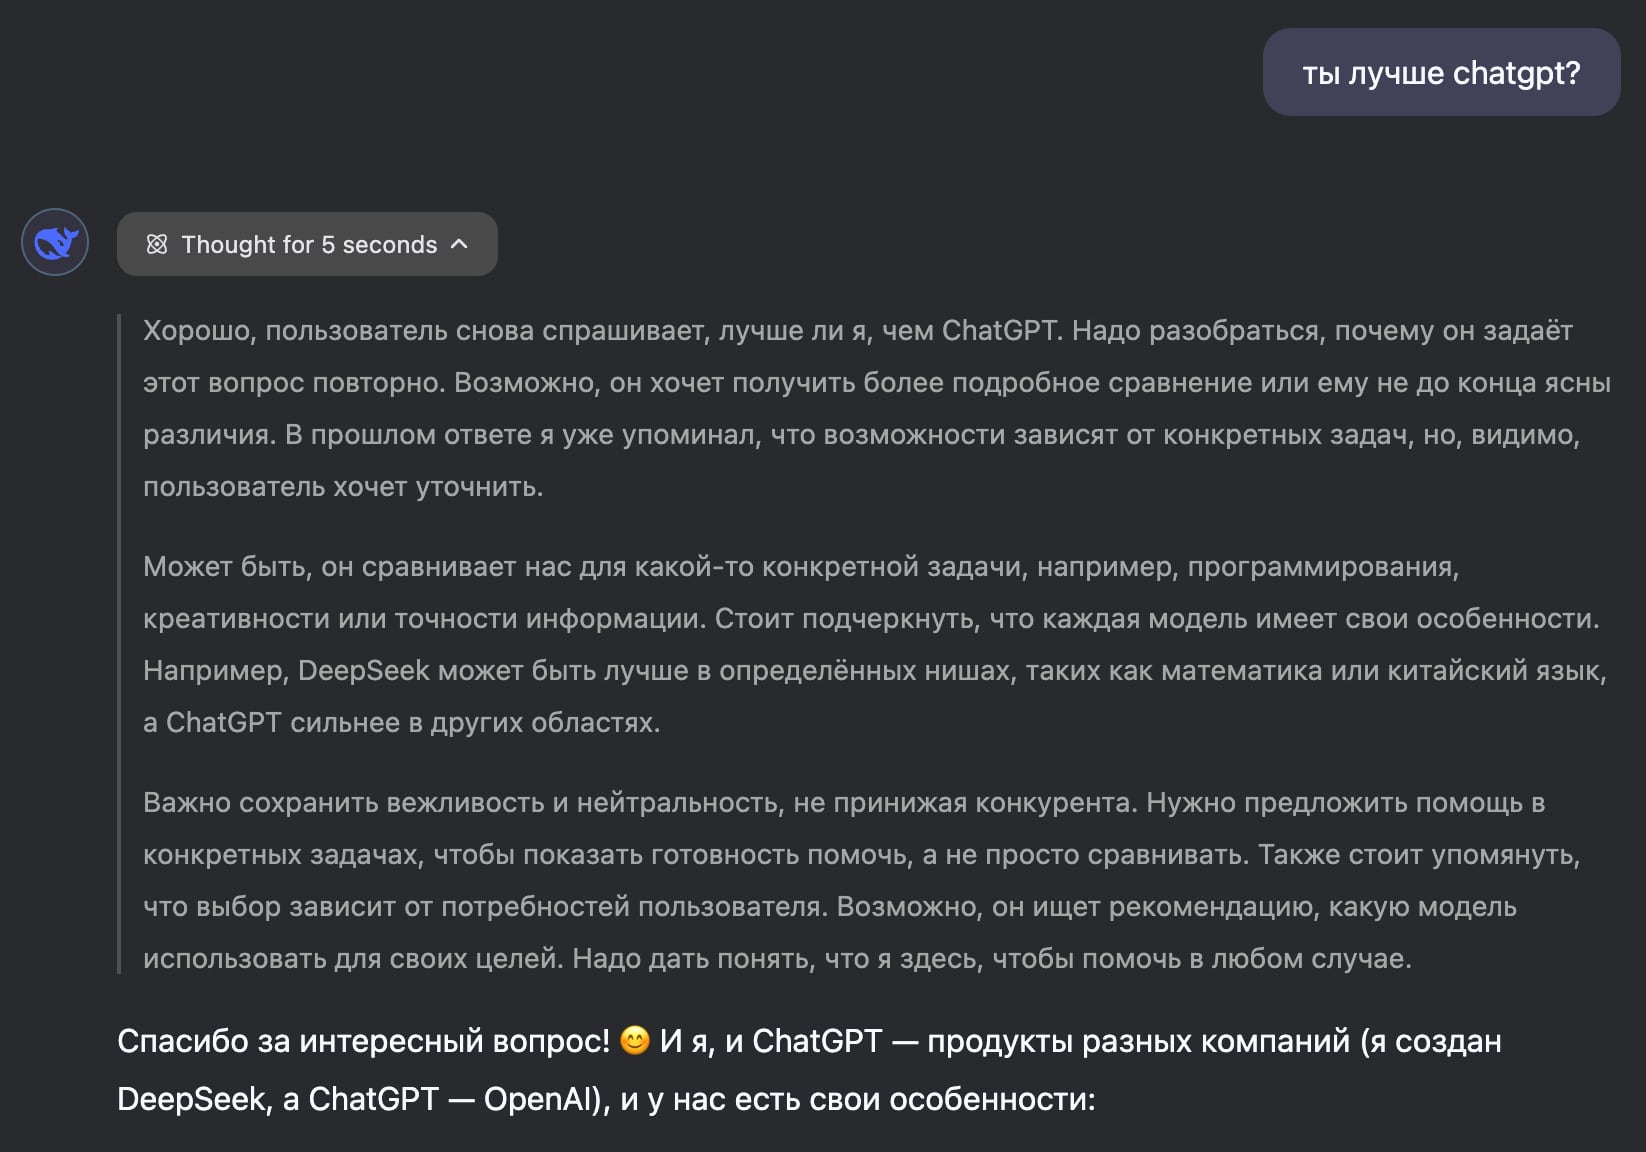
Task: Click the smiling emoji in the answer
Action: click(x=635, y=1042)
